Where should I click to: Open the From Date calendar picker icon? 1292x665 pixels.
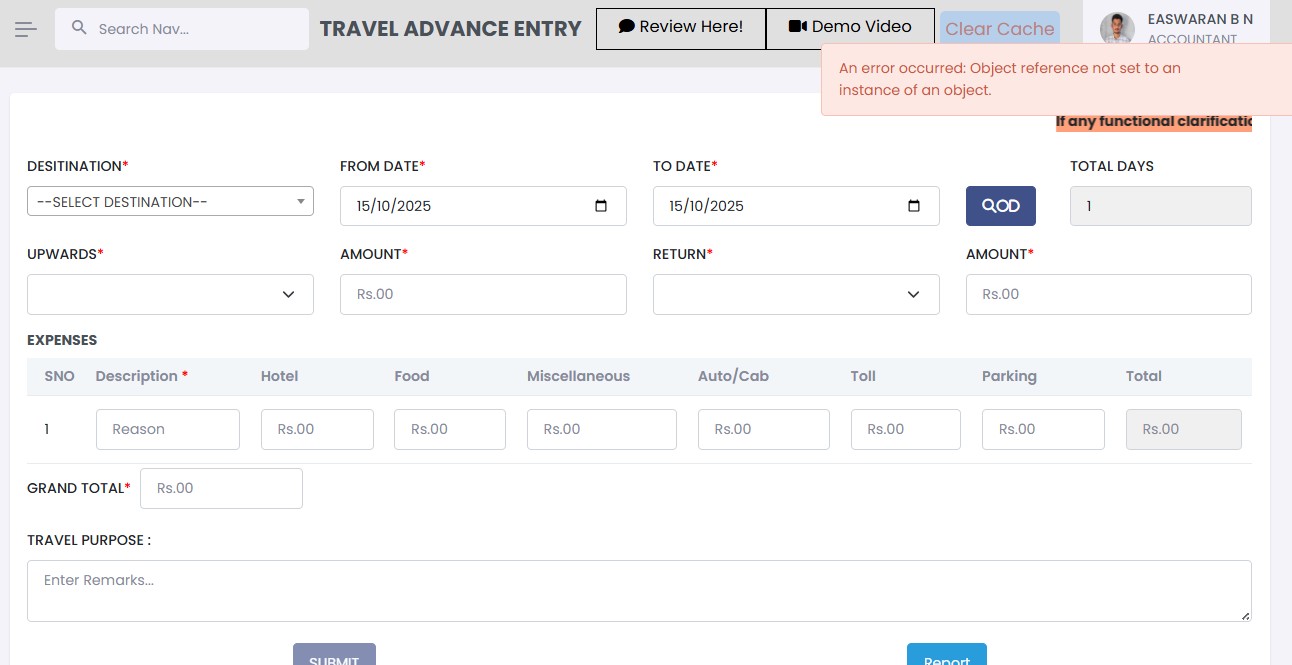click(x=601, y=206)
